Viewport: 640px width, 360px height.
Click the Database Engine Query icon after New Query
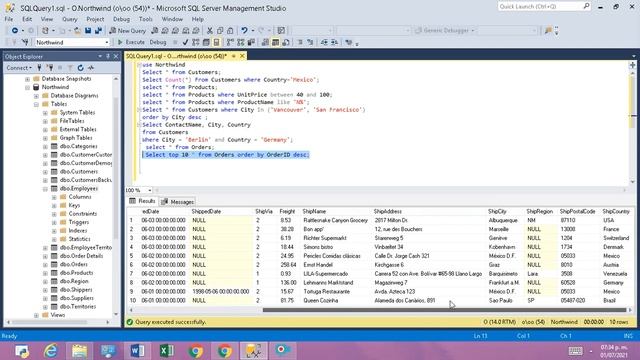155,31
